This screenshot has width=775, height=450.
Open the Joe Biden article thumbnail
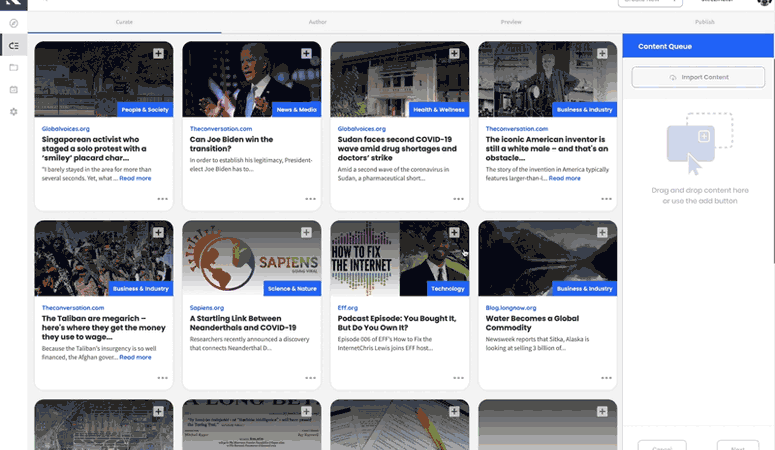252,79
